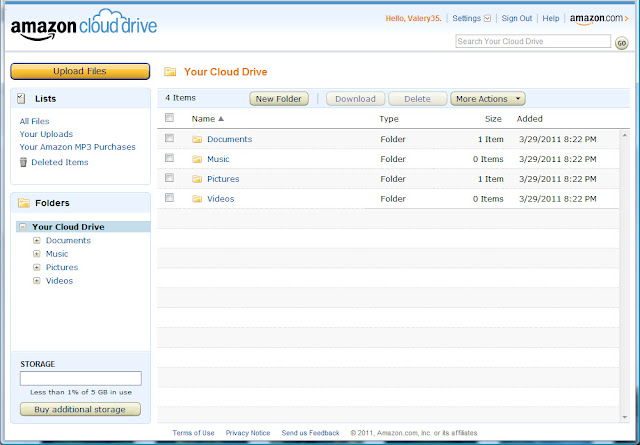The width and height of the screenshot is (640, 445).
Task: Toggle the select-all checkbox in header
Action: click(169, 118)
